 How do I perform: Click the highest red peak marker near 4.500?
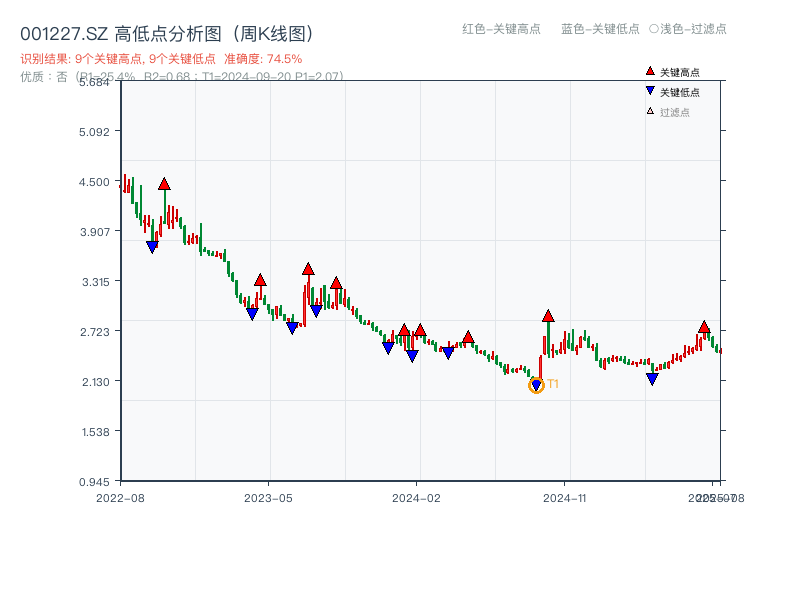pos(164,184)
